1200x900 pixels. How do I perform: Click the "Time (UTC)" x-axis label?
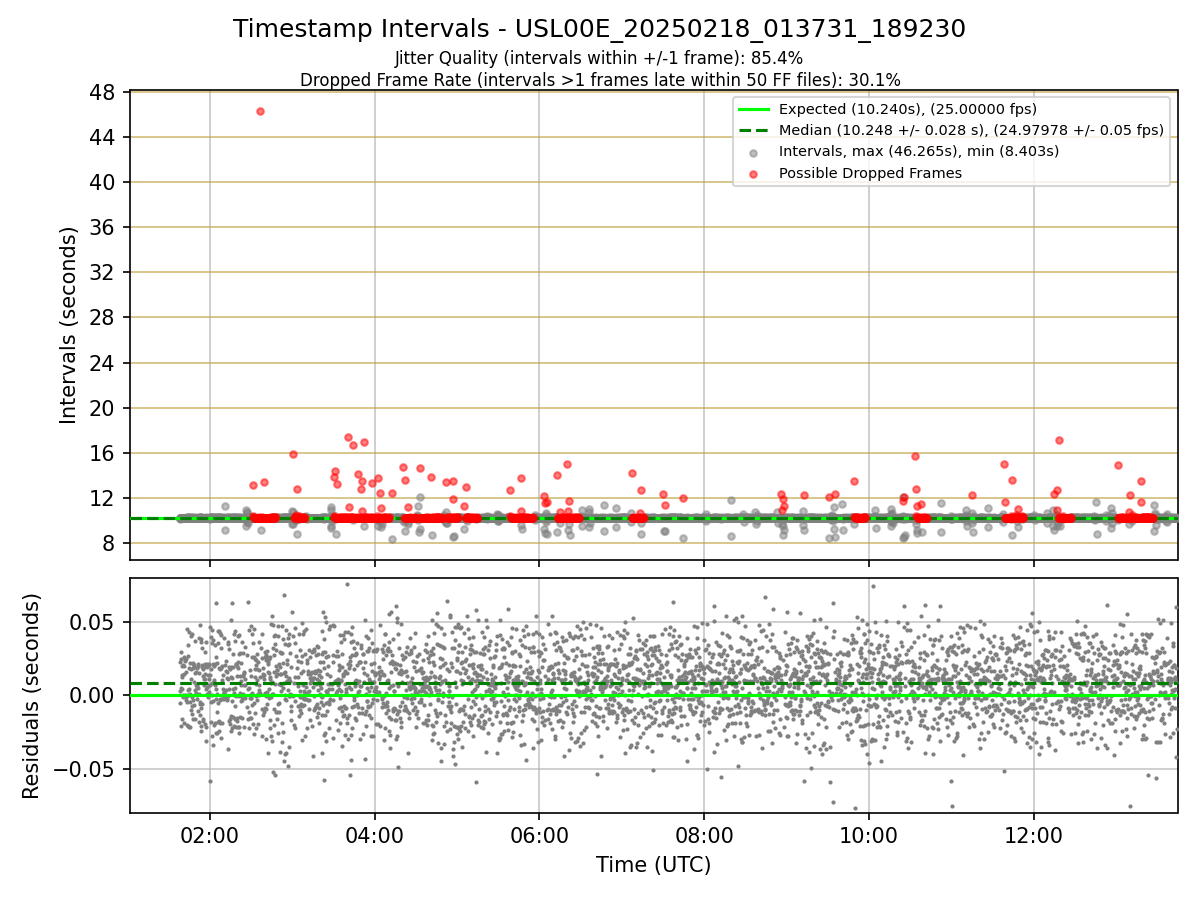(x=653, y=865)
